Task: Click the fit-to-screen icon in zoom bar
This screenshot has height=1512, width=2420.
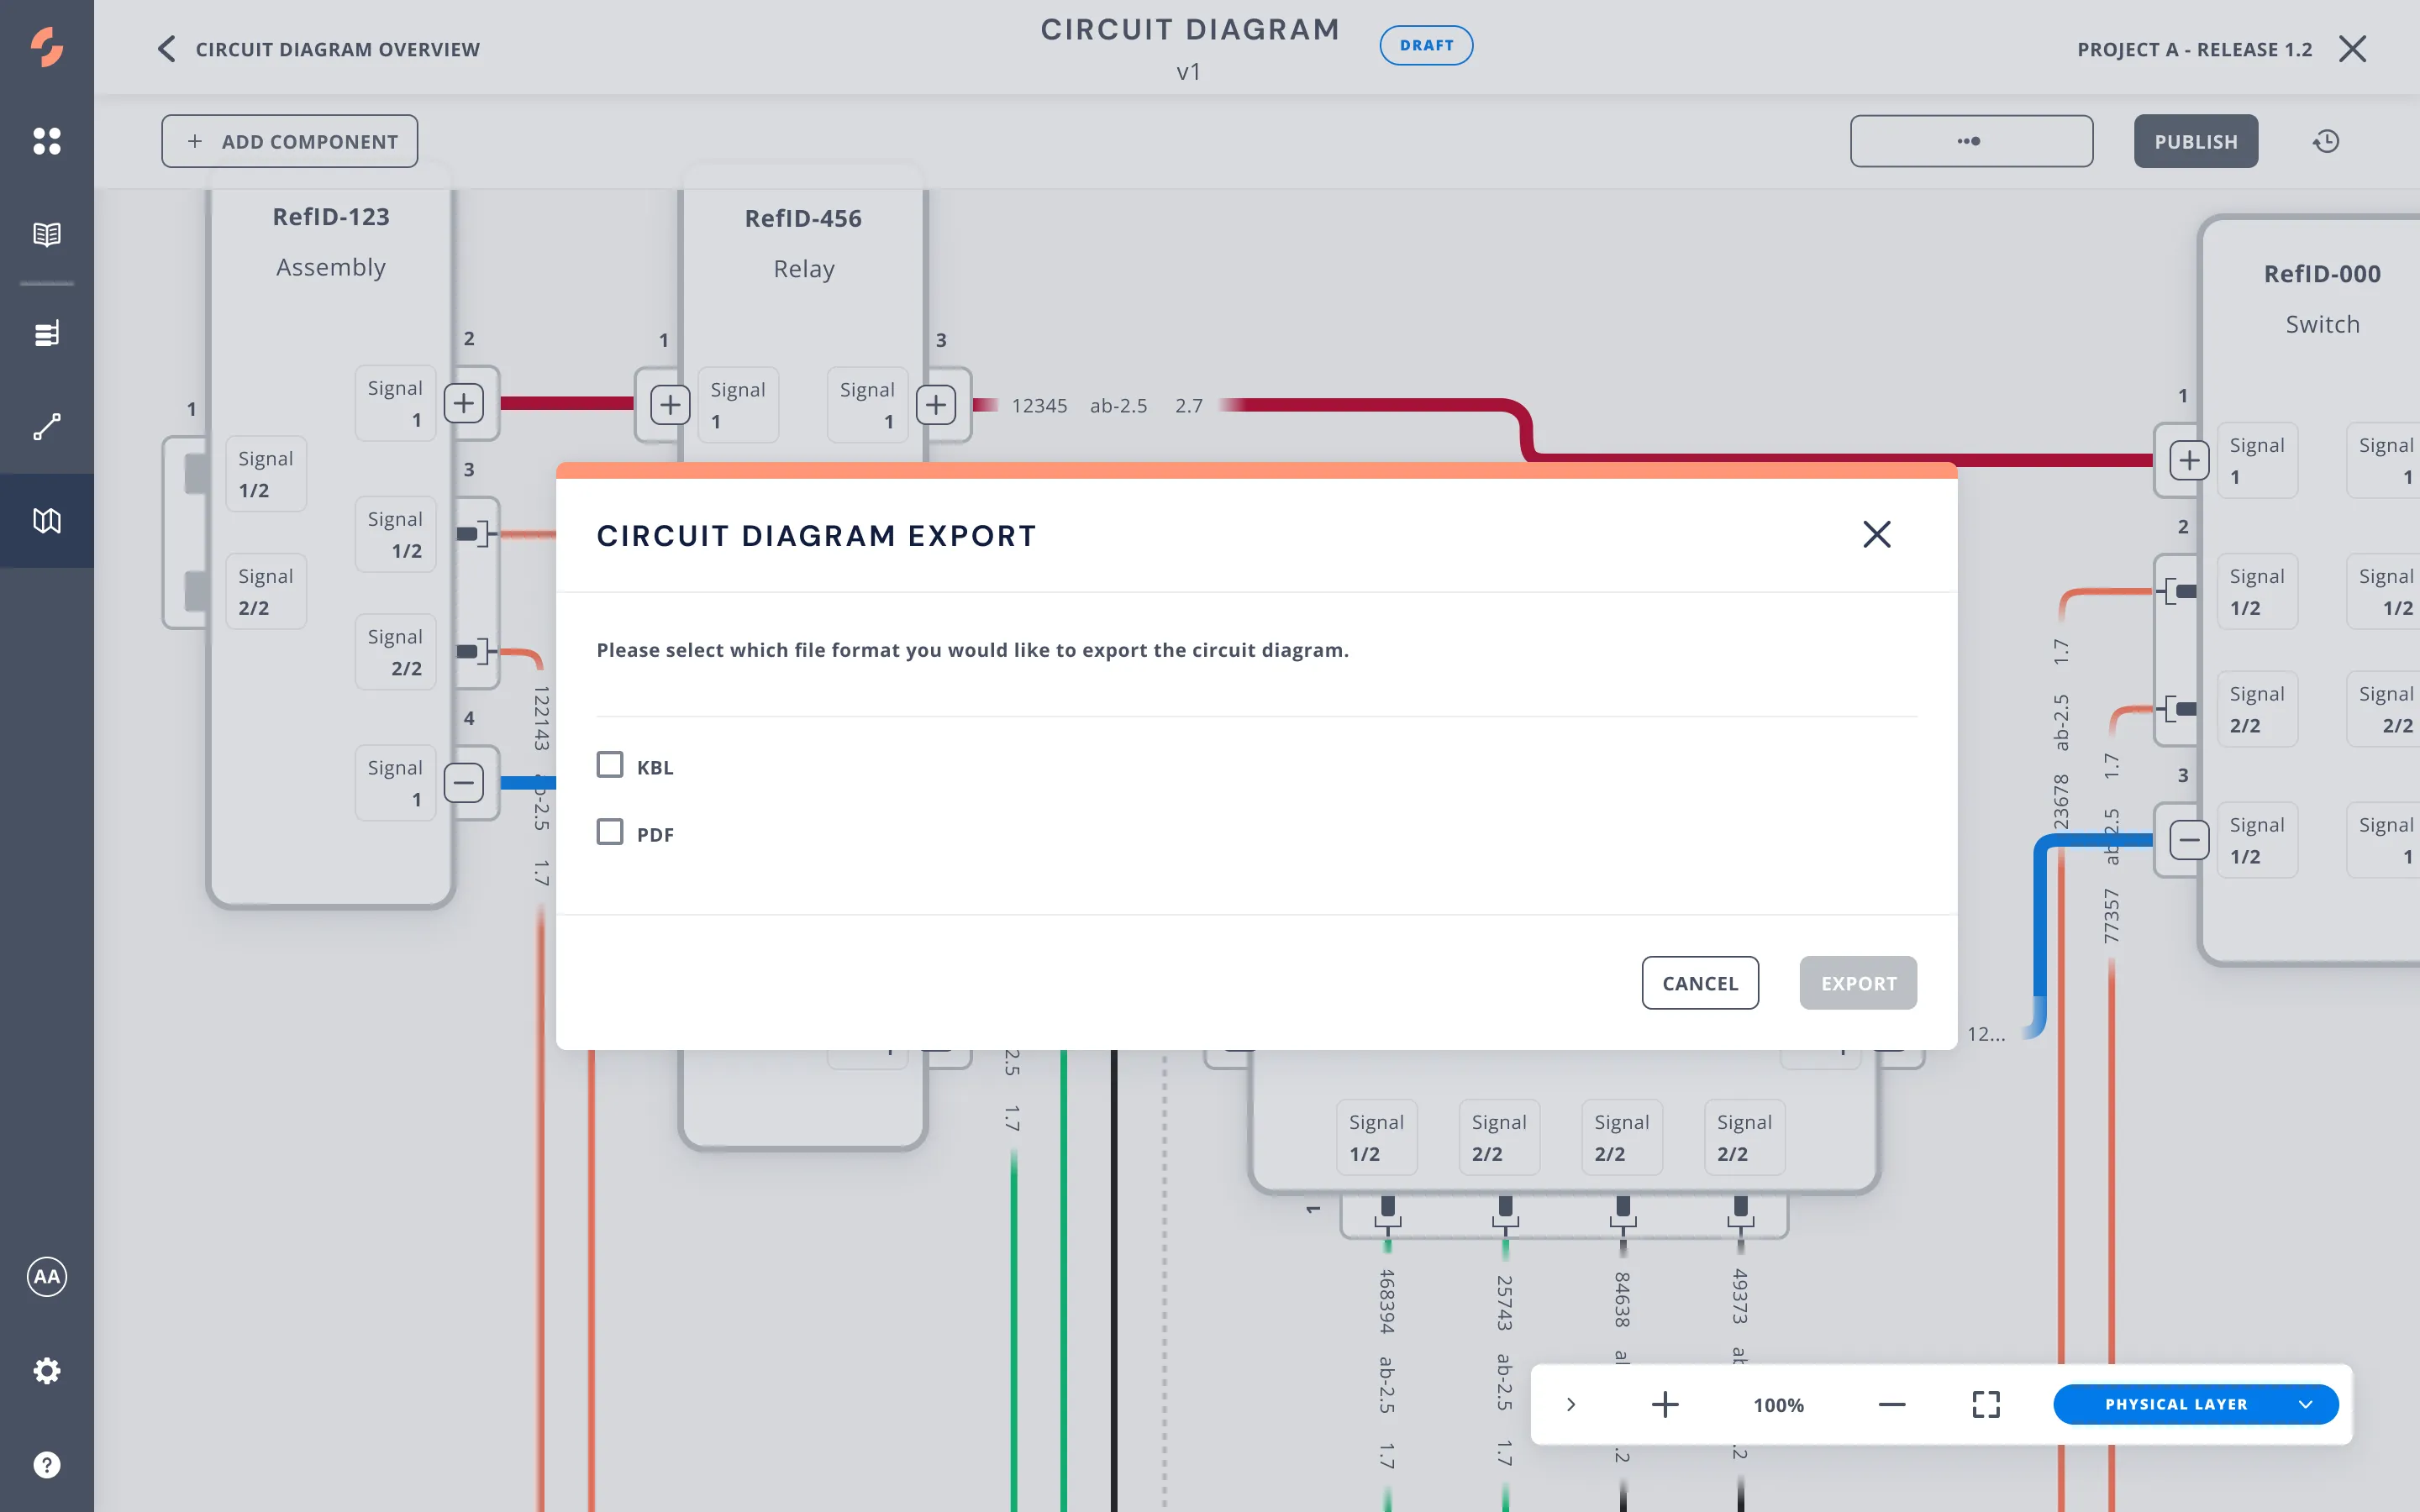Action: (x=1986, y=1404)
